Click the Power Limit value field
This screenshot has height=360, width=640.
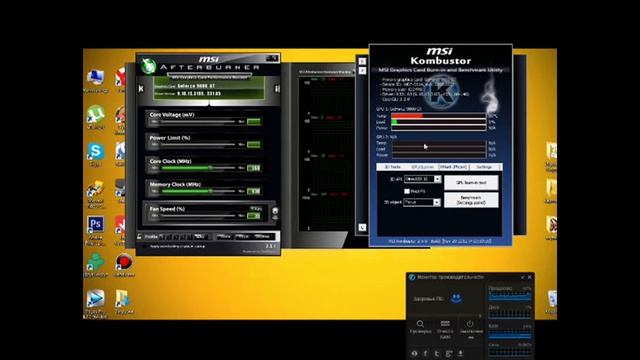(254, 144)
